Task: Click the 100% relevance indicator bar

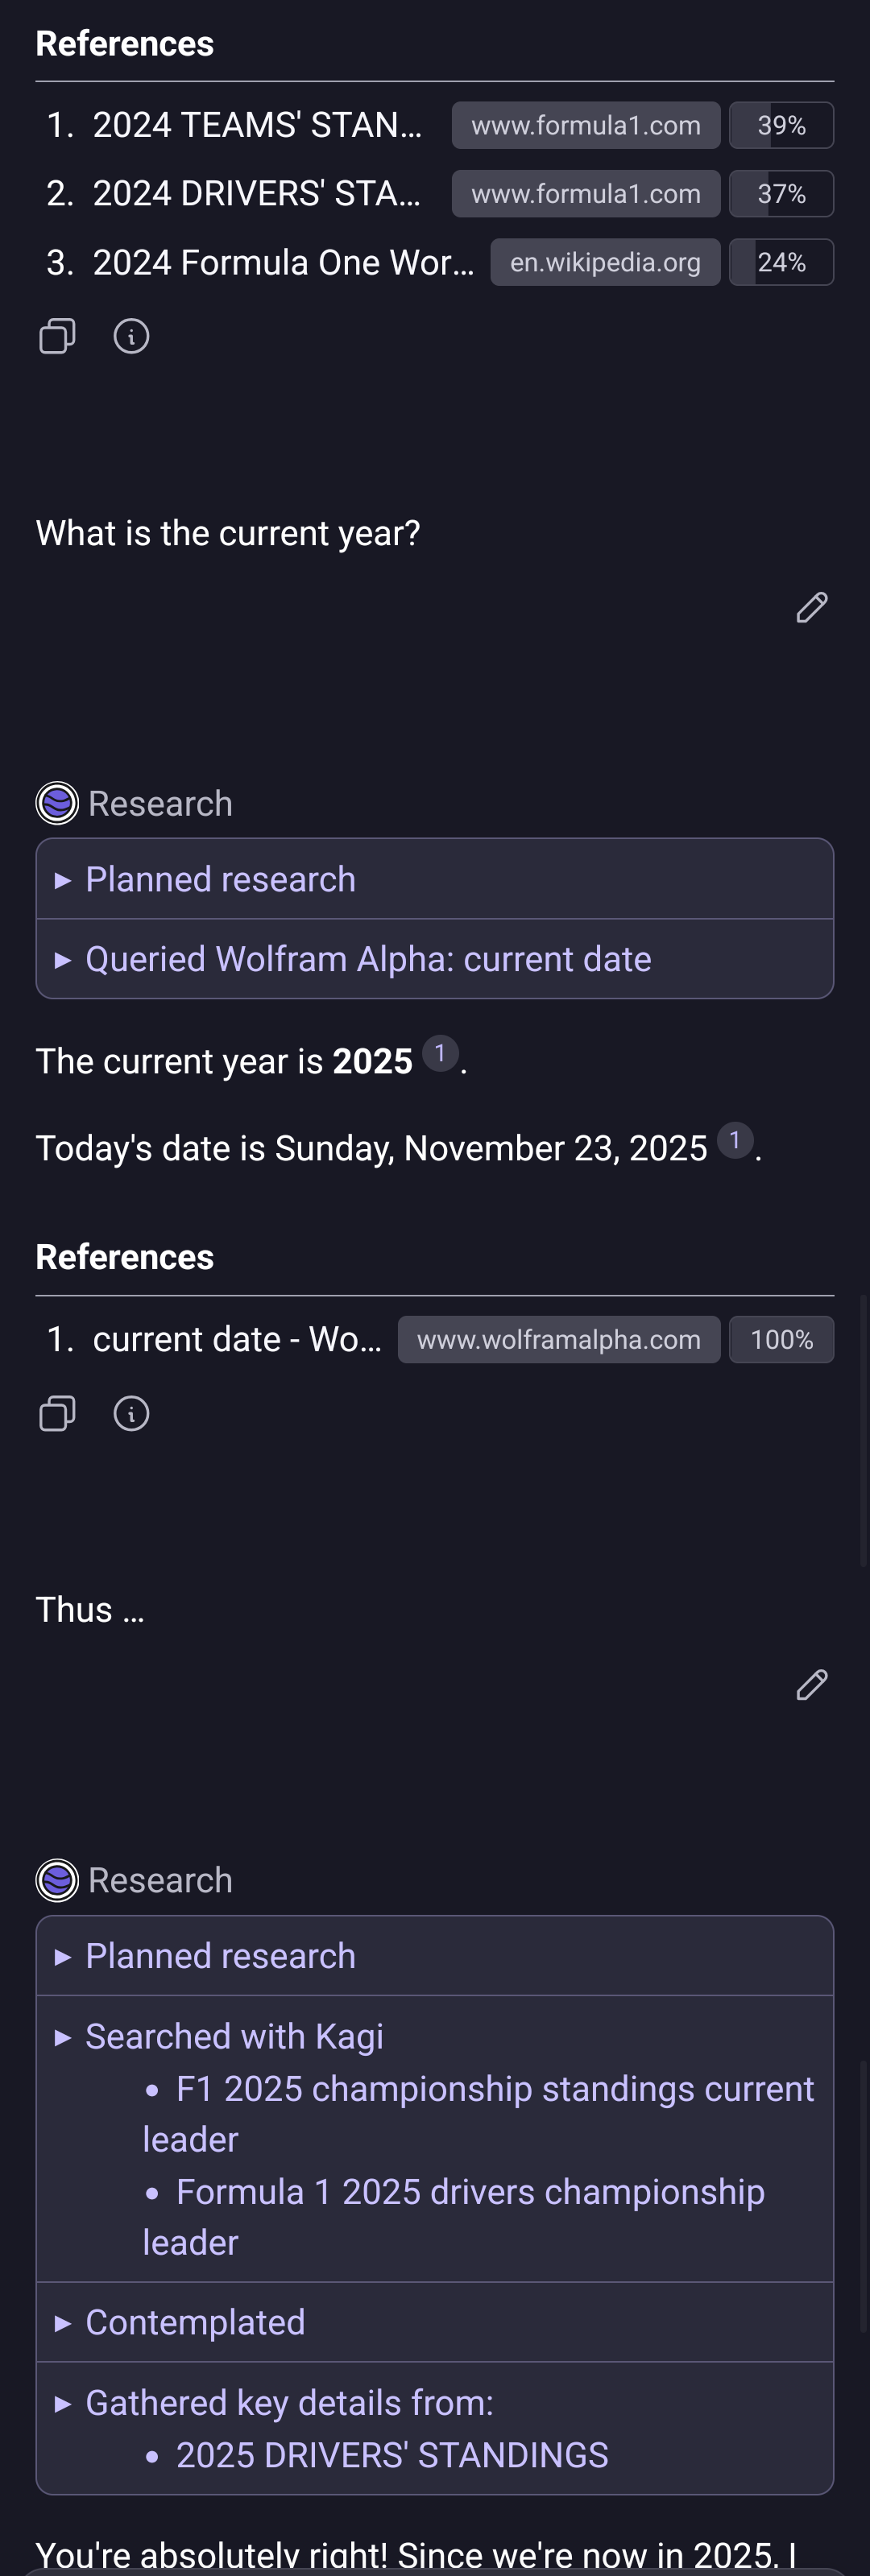Action: [x=781, y=1339]
